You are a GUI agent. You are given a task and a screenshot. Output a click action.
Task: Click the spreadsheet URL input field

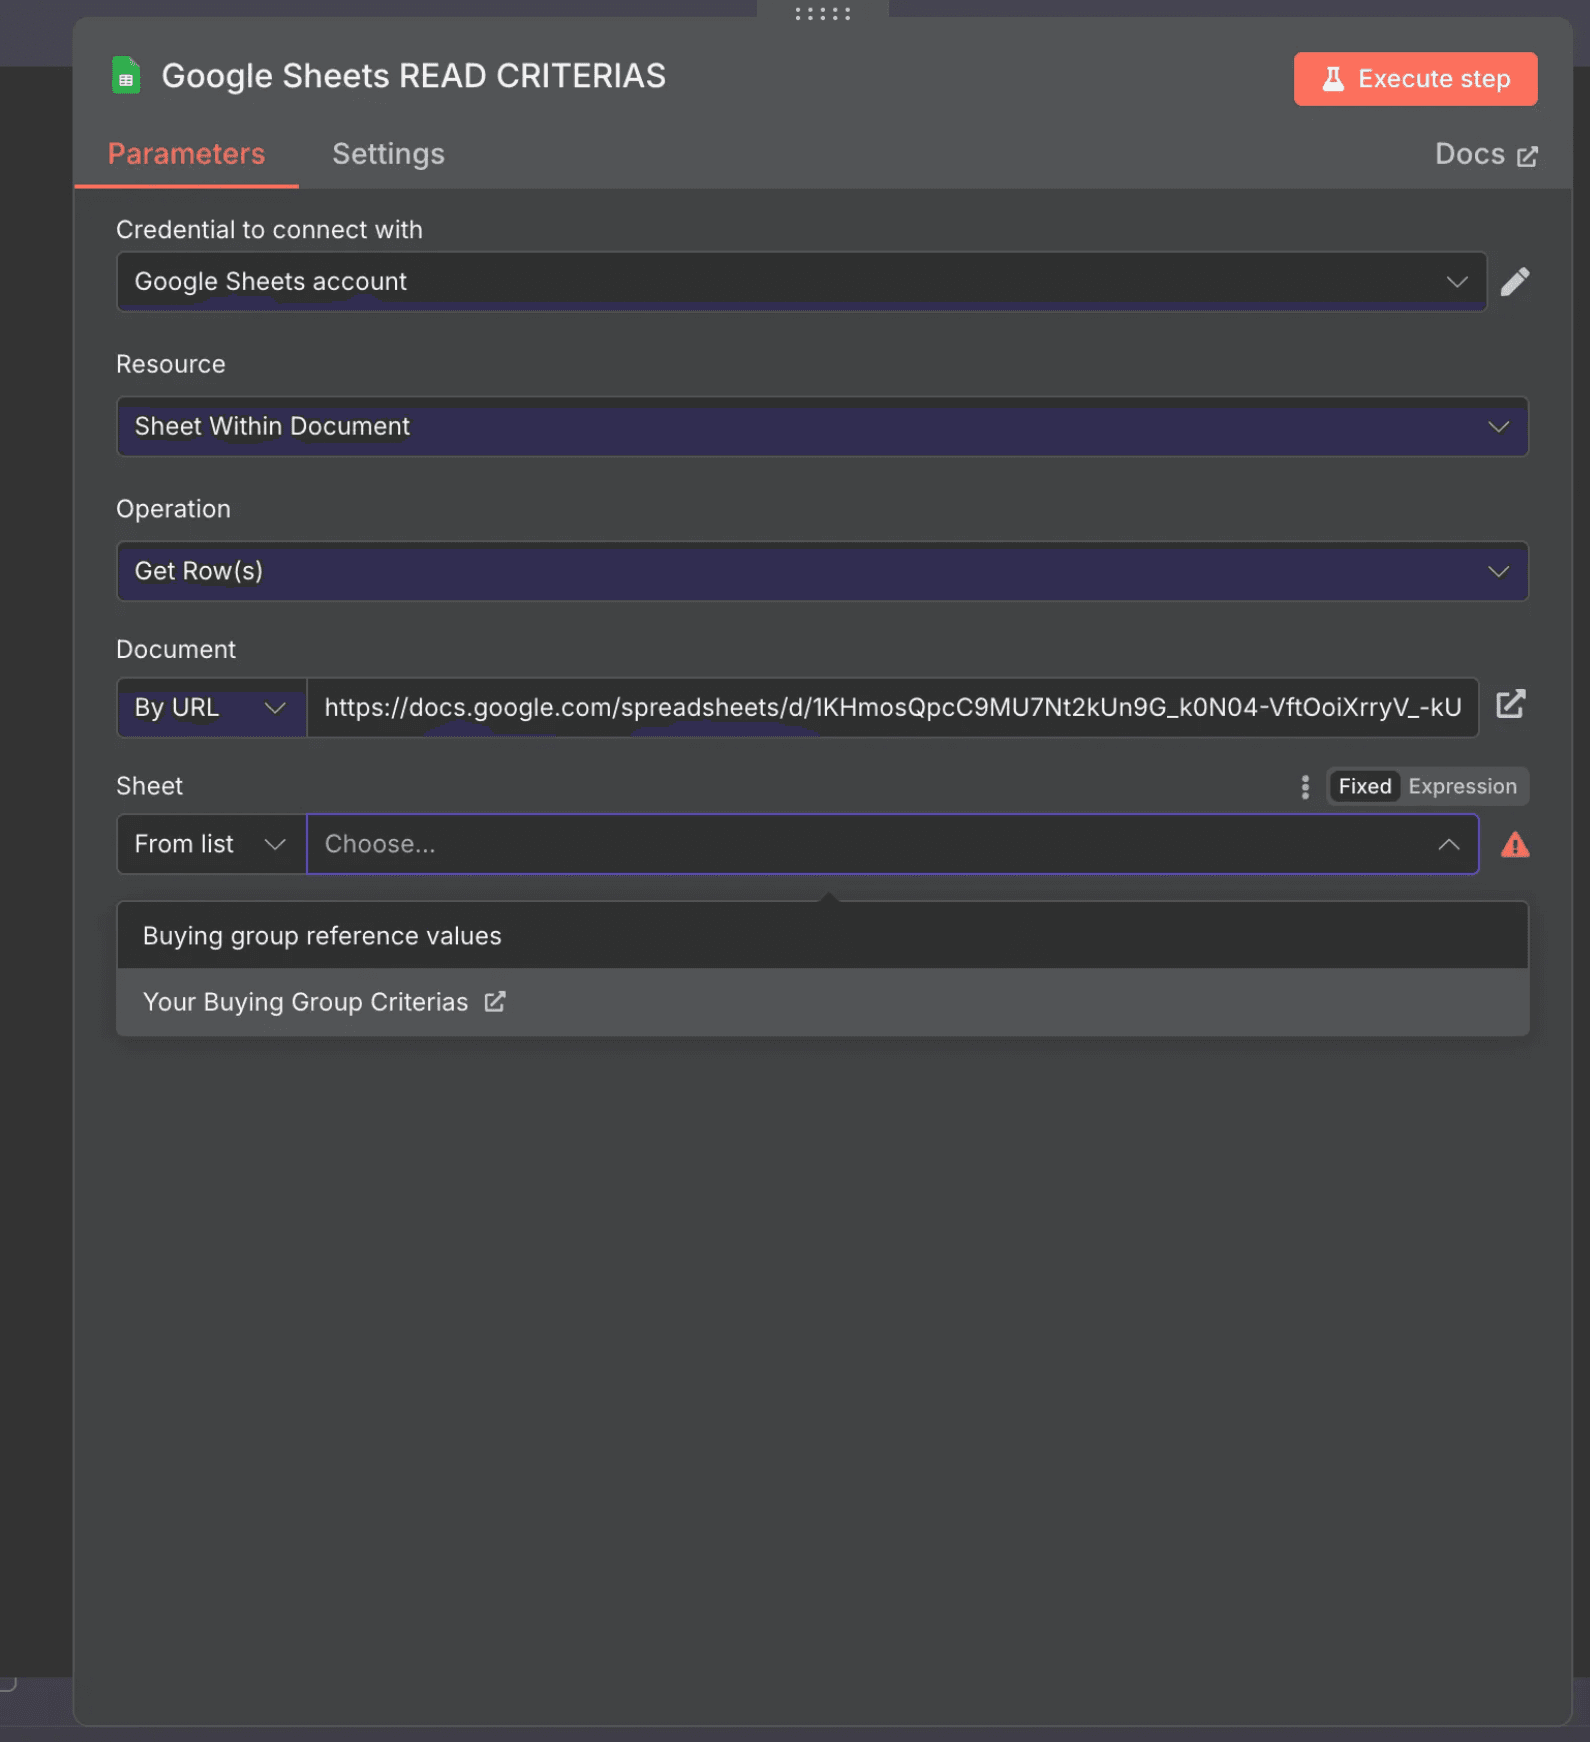click(892, 708)
